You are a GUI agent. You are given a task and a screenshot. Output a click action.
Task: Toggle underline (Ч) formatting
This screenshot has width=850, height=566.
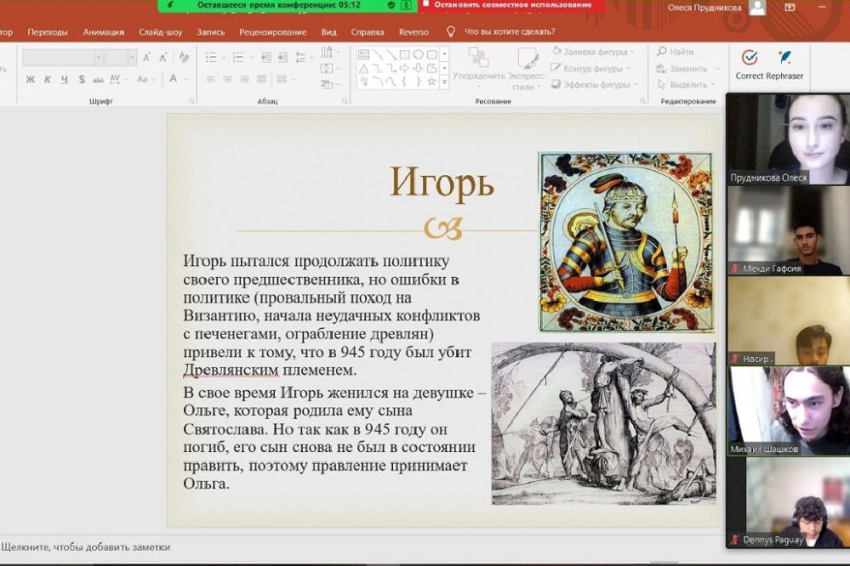64,80
